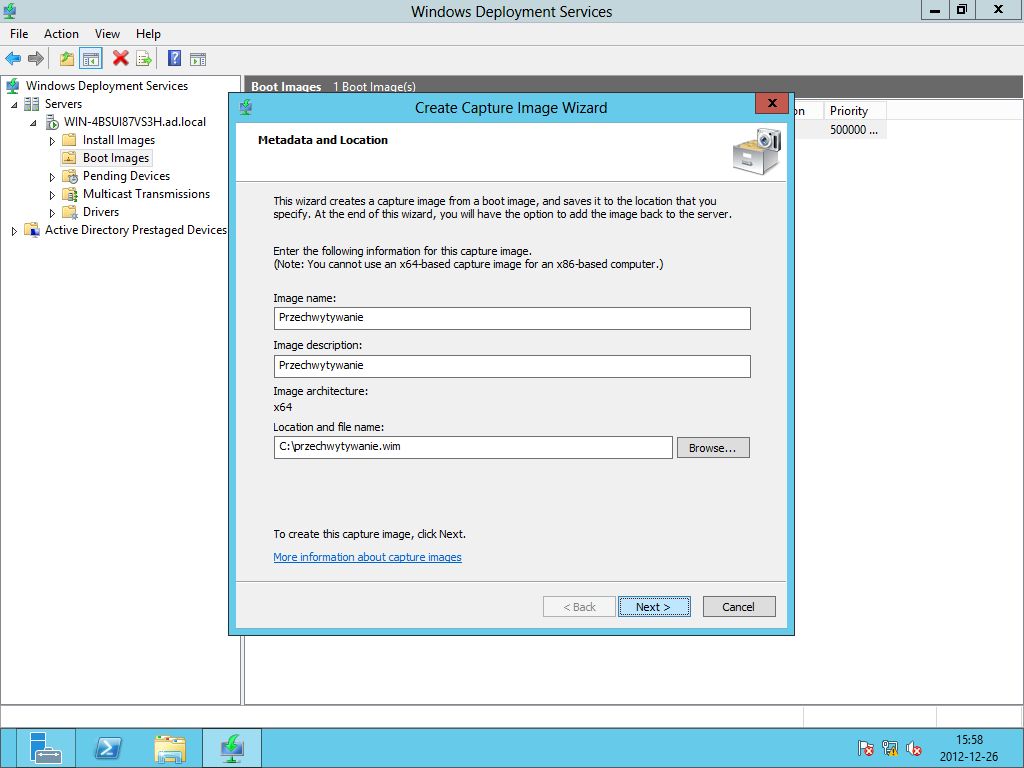This screenshot has width=1024, height=768.
Task: Click the 500000 priority cell
Action: click(x=854, y=130)
